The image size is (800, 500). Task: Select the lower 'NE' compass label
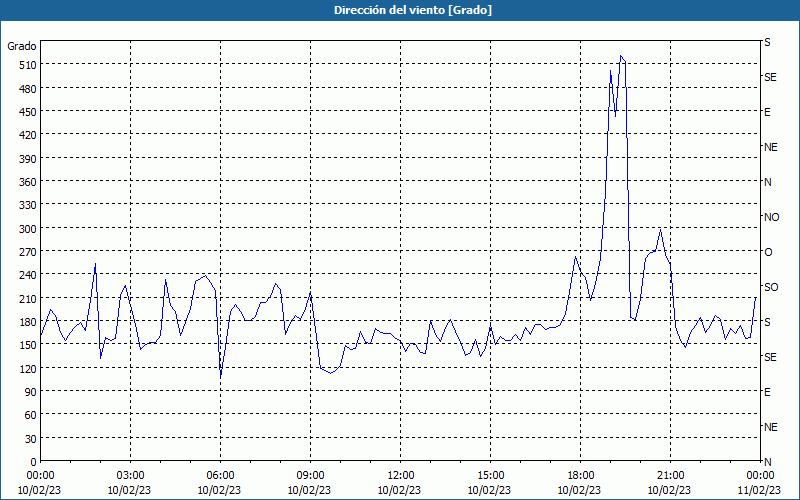point(771,427)
